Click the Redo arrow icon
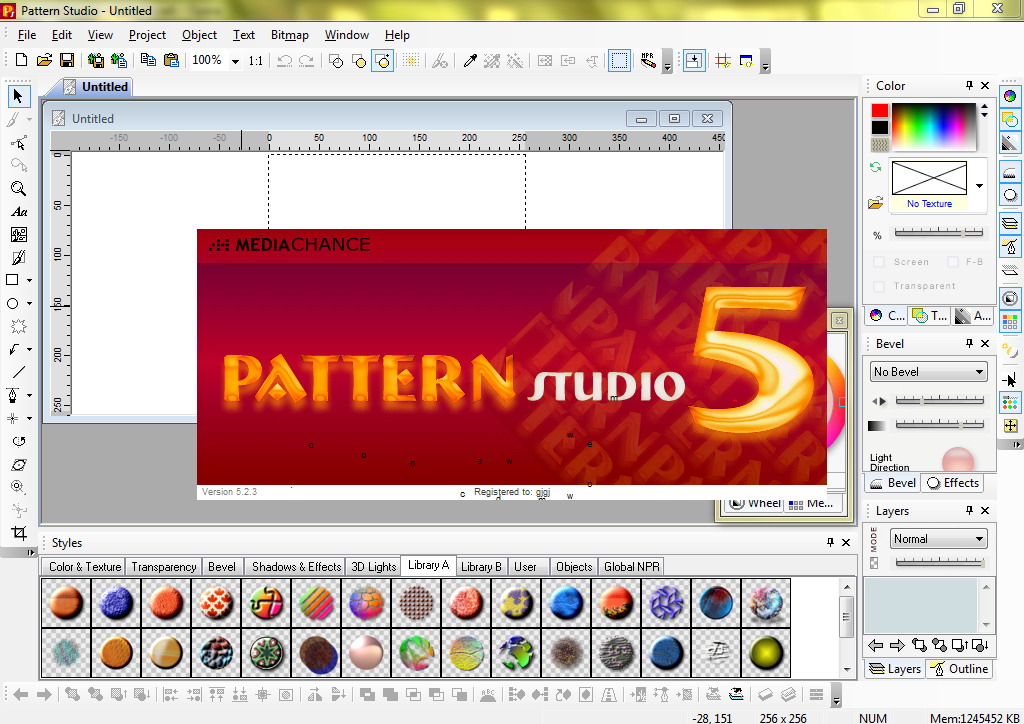 click(x=306, y=61)
